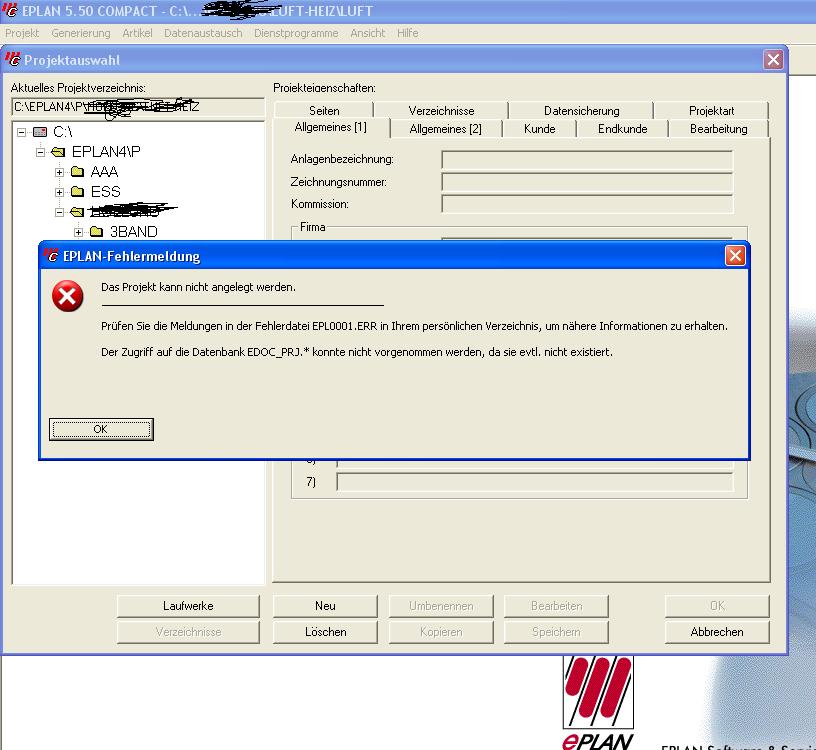Click the Neu button

click(325, 606)
